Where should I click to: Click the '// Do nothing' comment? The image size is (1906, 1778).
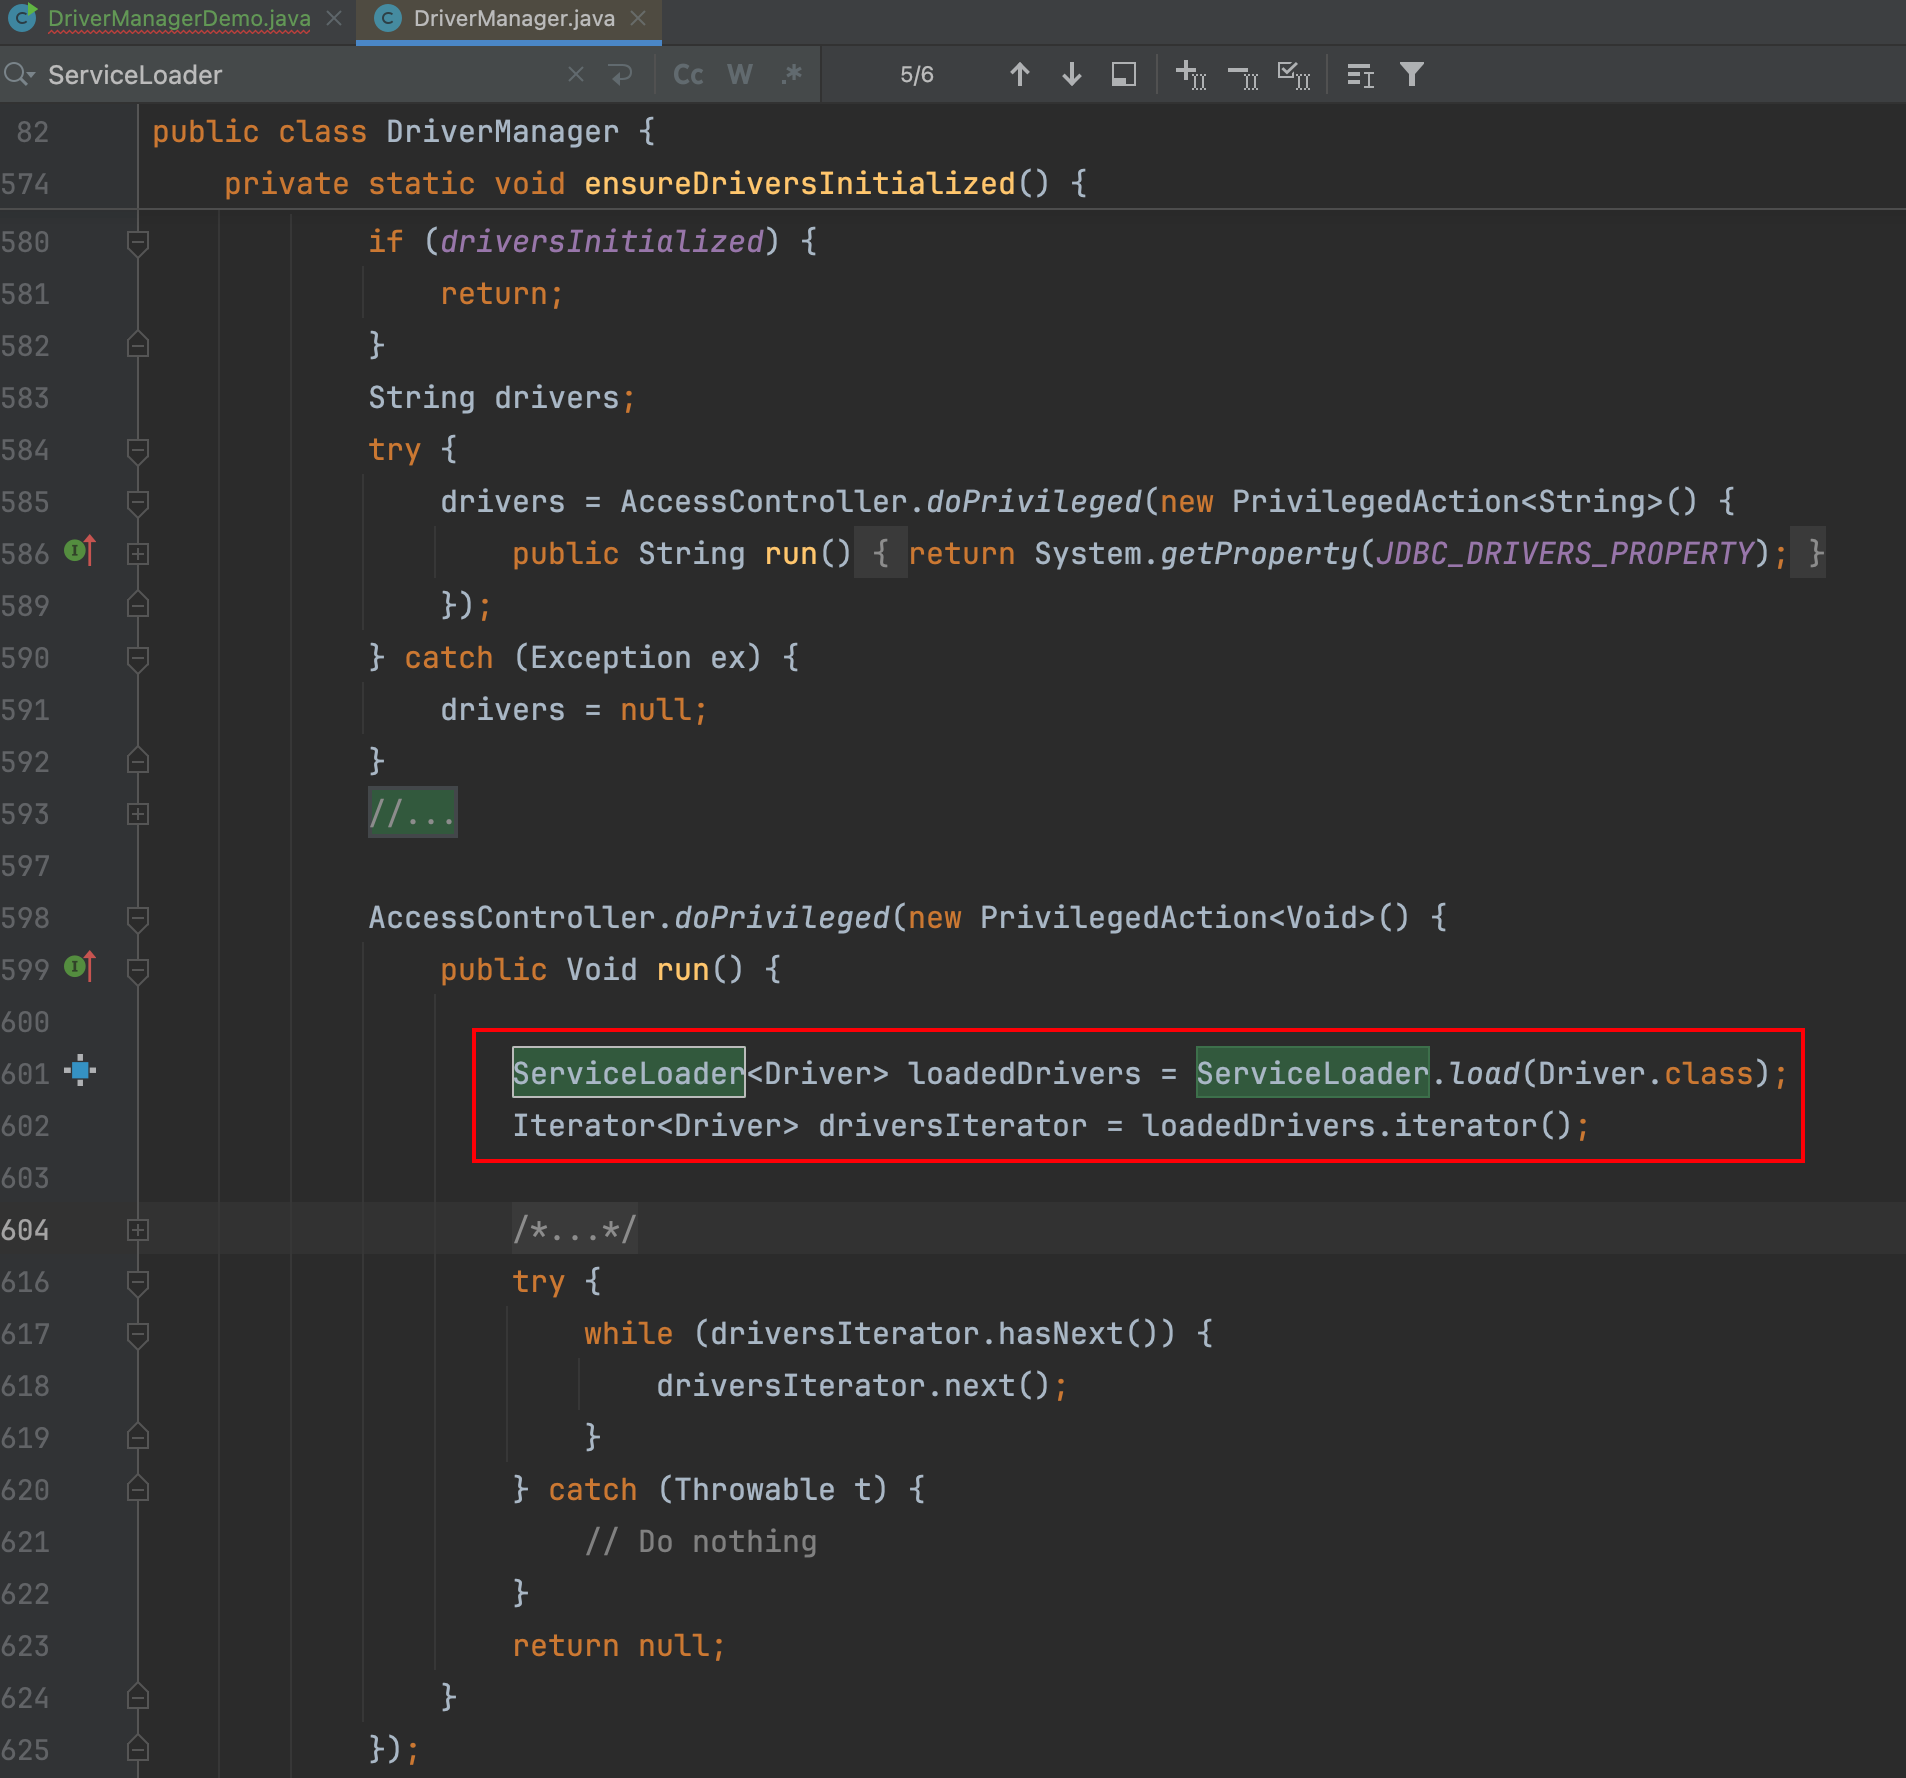[700, 1542]
